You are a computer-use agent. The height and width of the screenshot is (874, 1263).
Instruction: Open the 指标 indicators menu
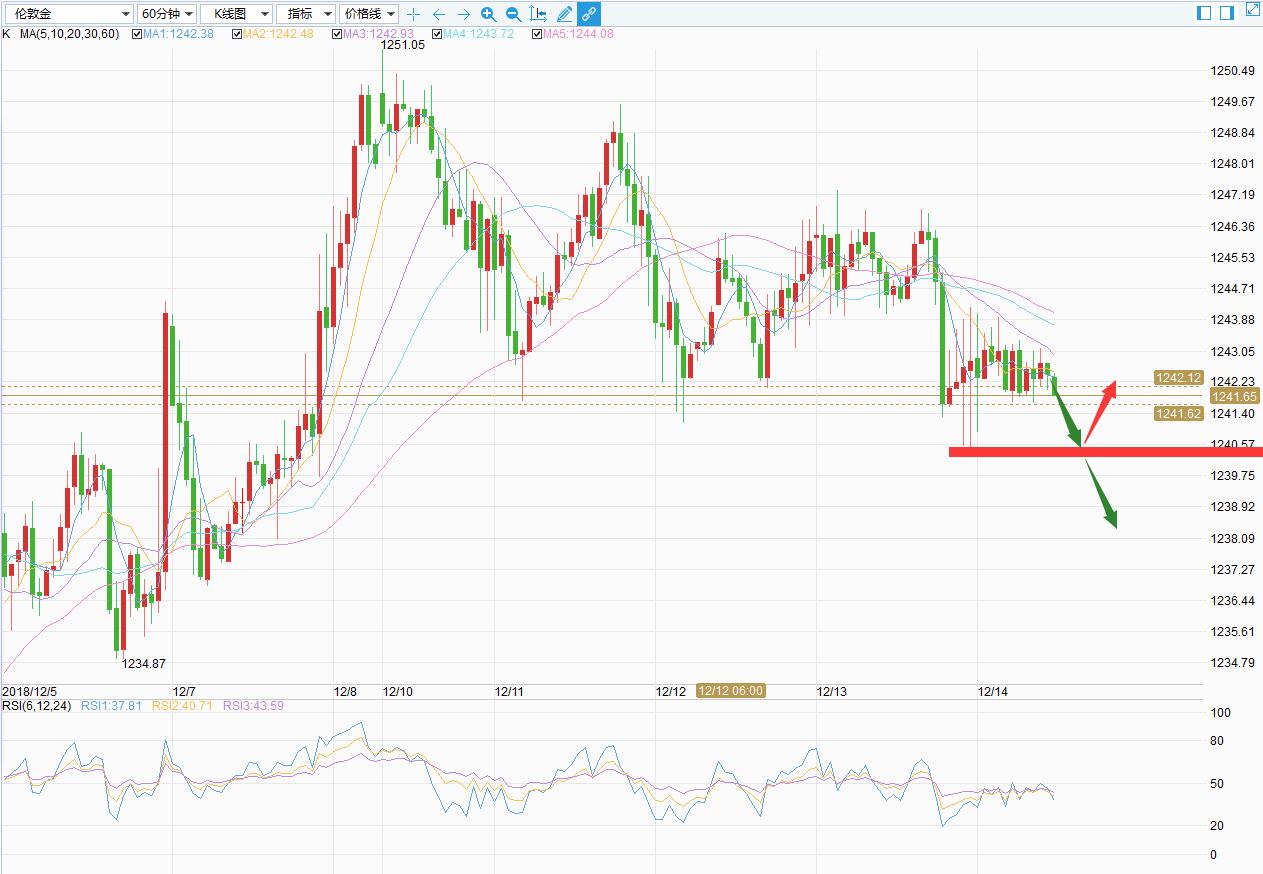coord(306,14)
